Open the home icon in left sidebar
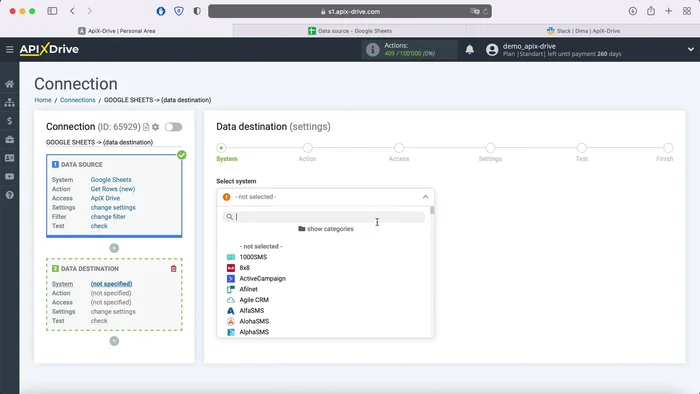The image size is (700, 394). click(9, 84)
